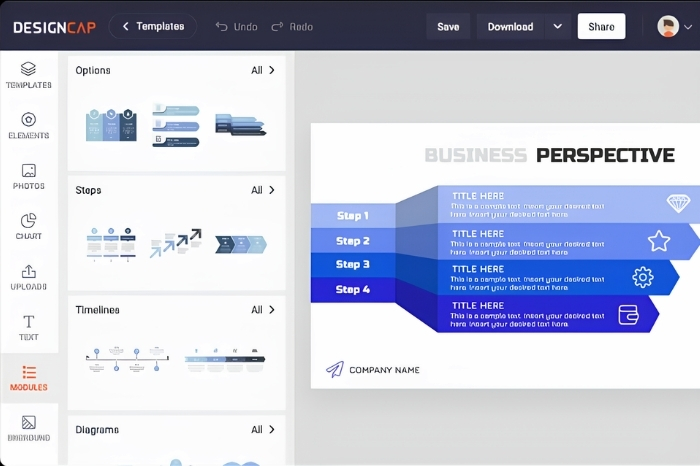The width and height of the screenshot is (700, 466).
Task: Download the design
Action: 510,27
